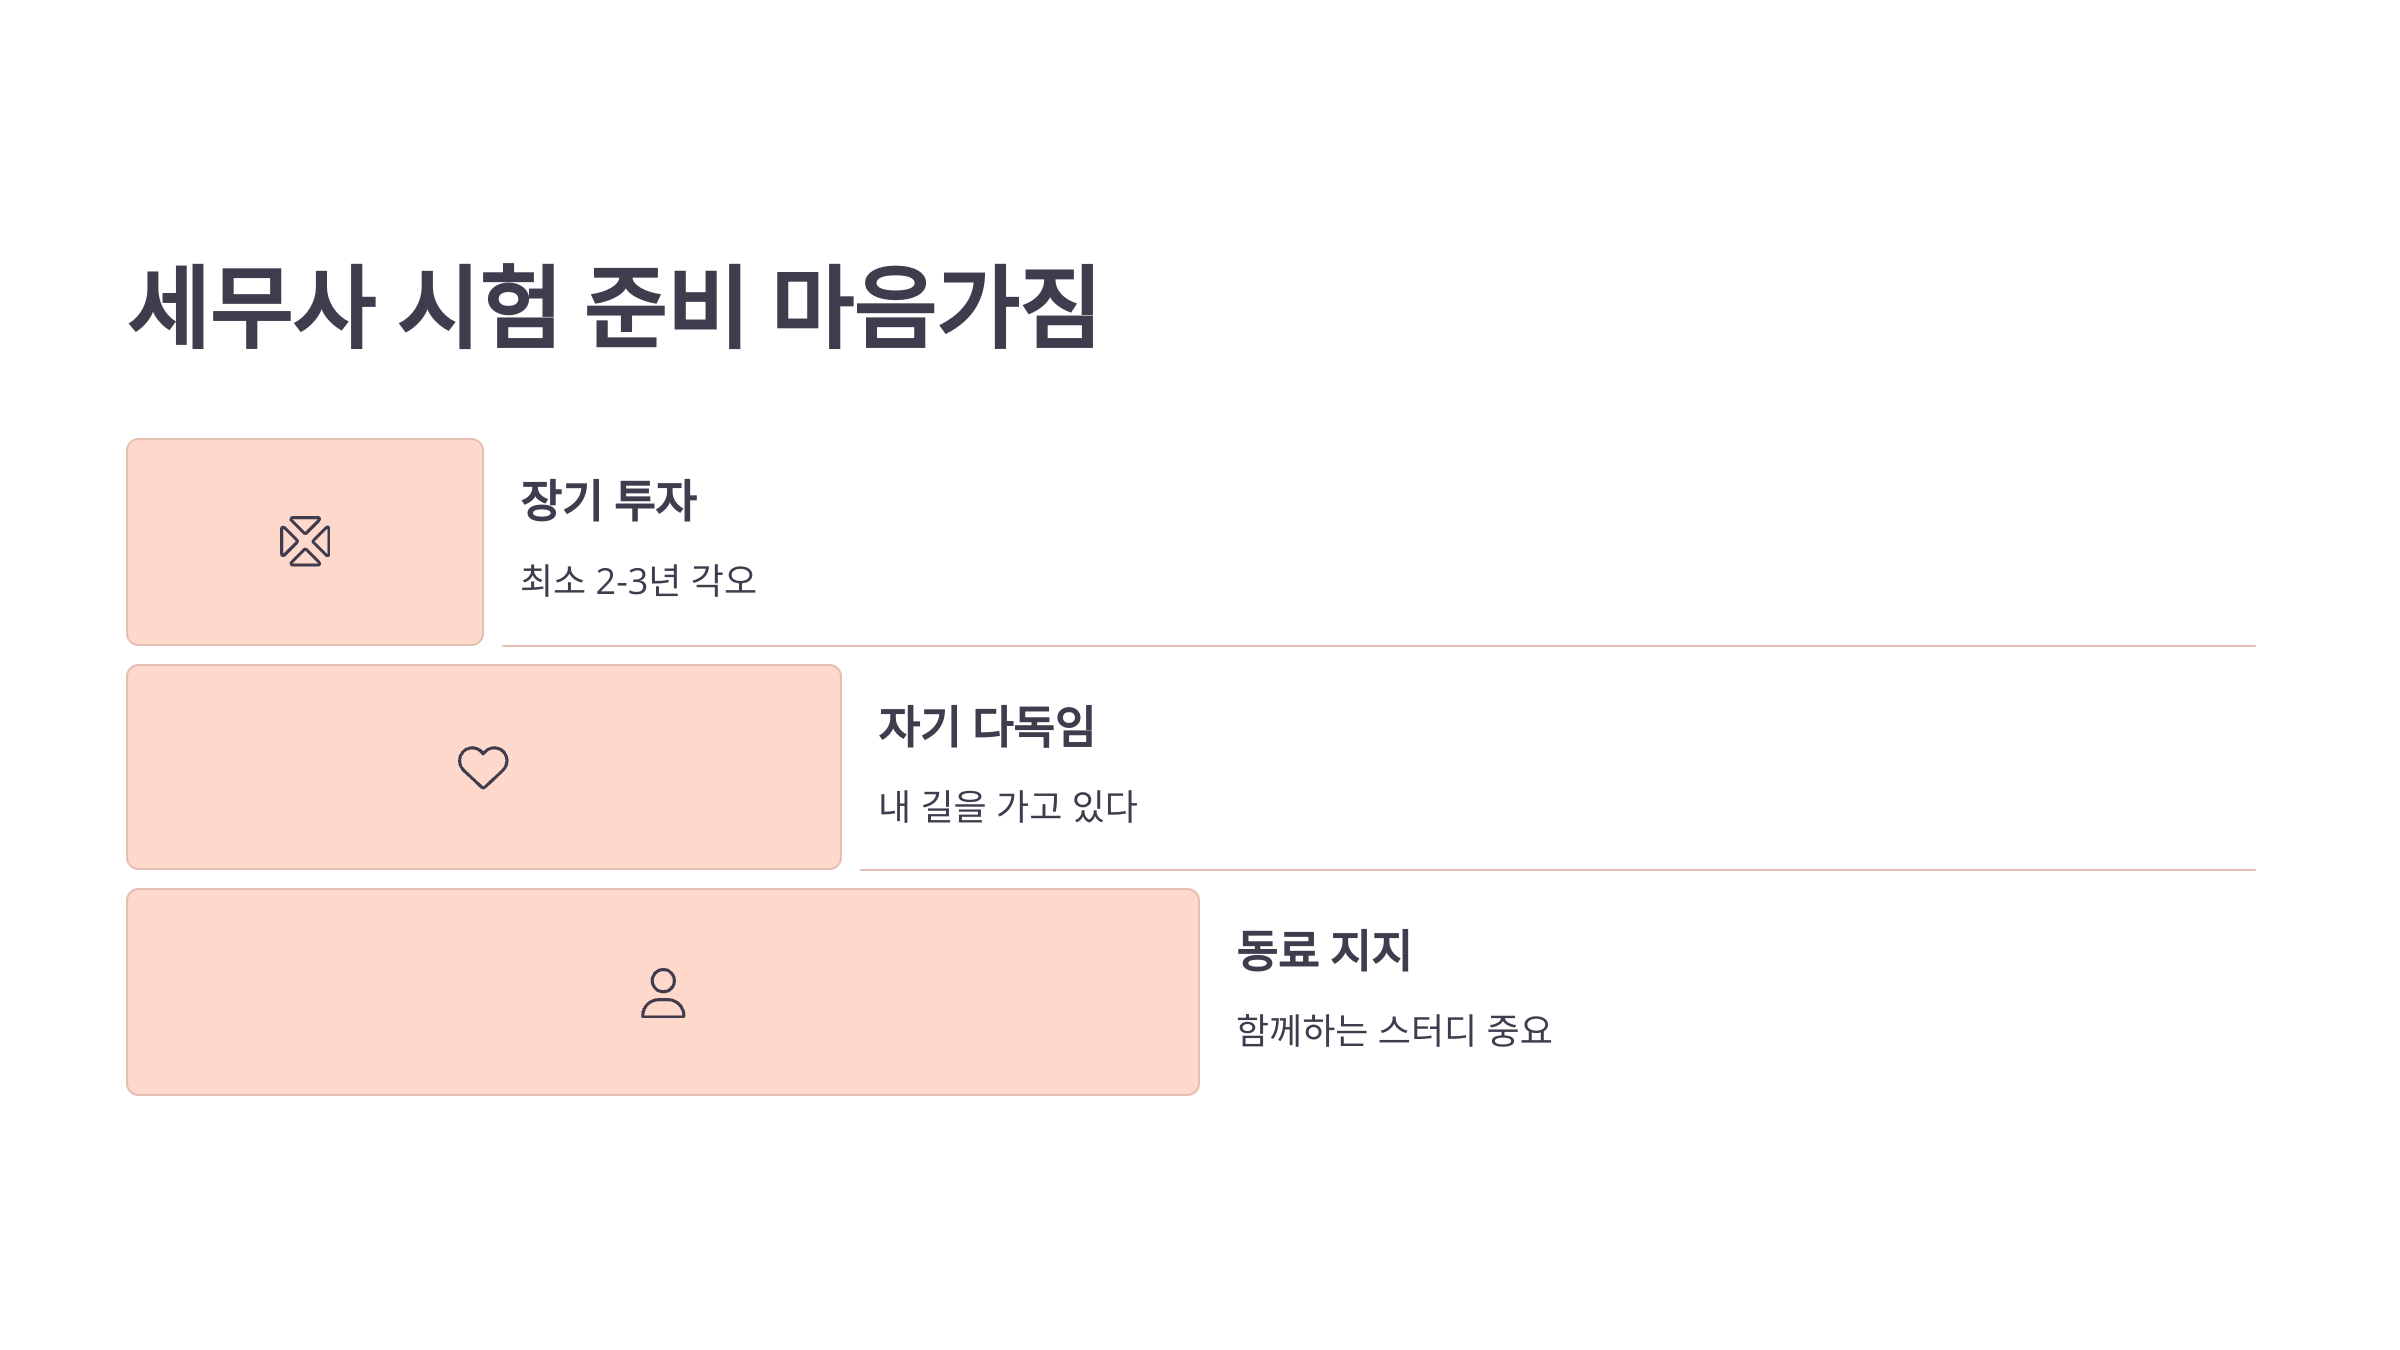Click the person icon

[x=663, y=993]
